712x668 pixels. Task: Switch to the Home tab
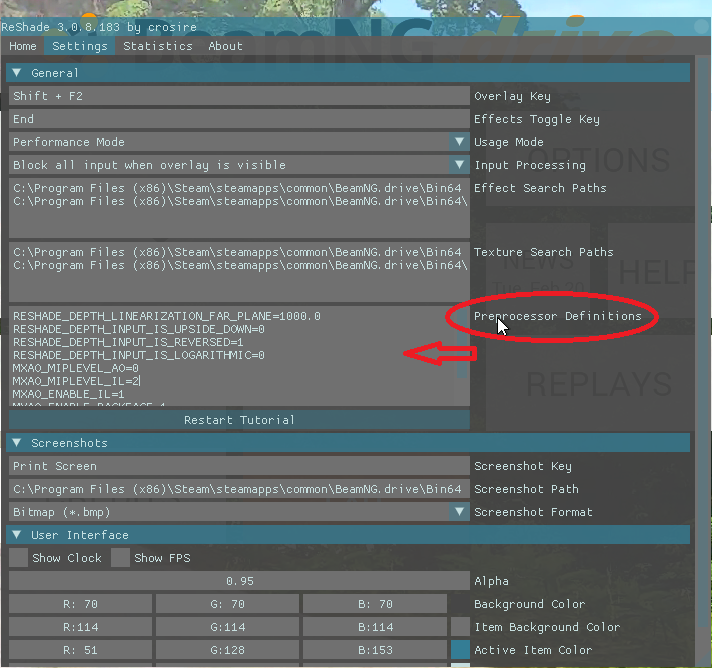pos(23,46)
